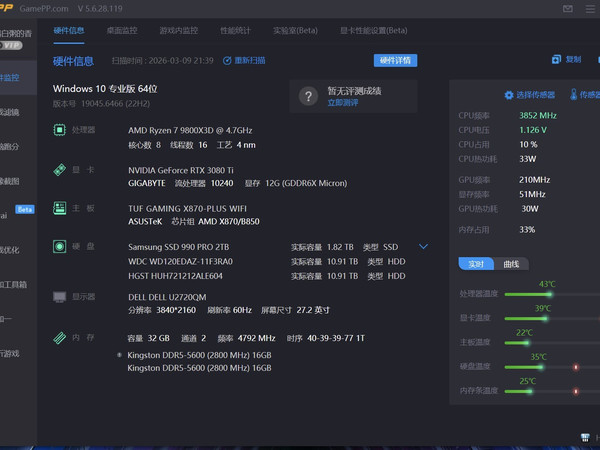
Task: Click red threshold marker on 硬盘温度 bar
Action: (x=576, y=367)
